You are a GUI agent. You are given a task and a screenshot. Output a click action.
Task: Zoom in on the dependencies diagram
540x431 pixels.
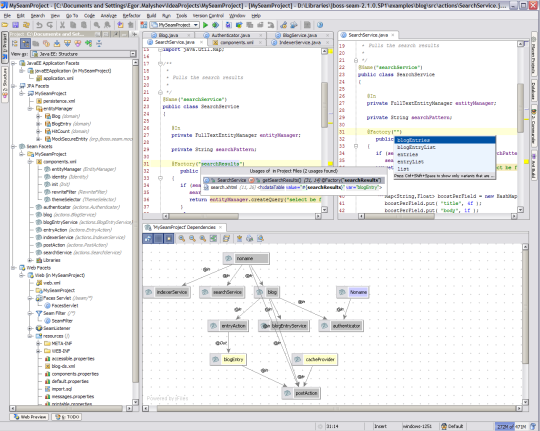(181, 238)
